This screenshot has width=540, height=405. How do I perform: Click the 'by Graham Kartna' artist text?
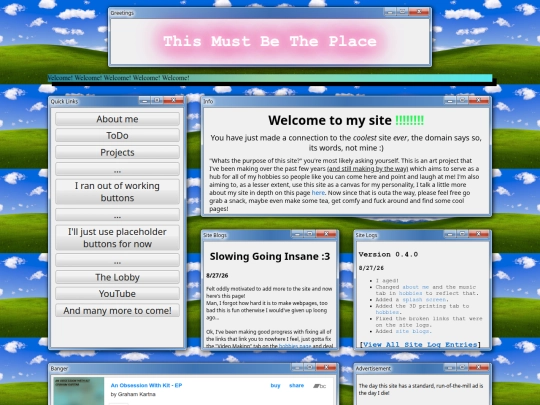[x=133, y=394]
